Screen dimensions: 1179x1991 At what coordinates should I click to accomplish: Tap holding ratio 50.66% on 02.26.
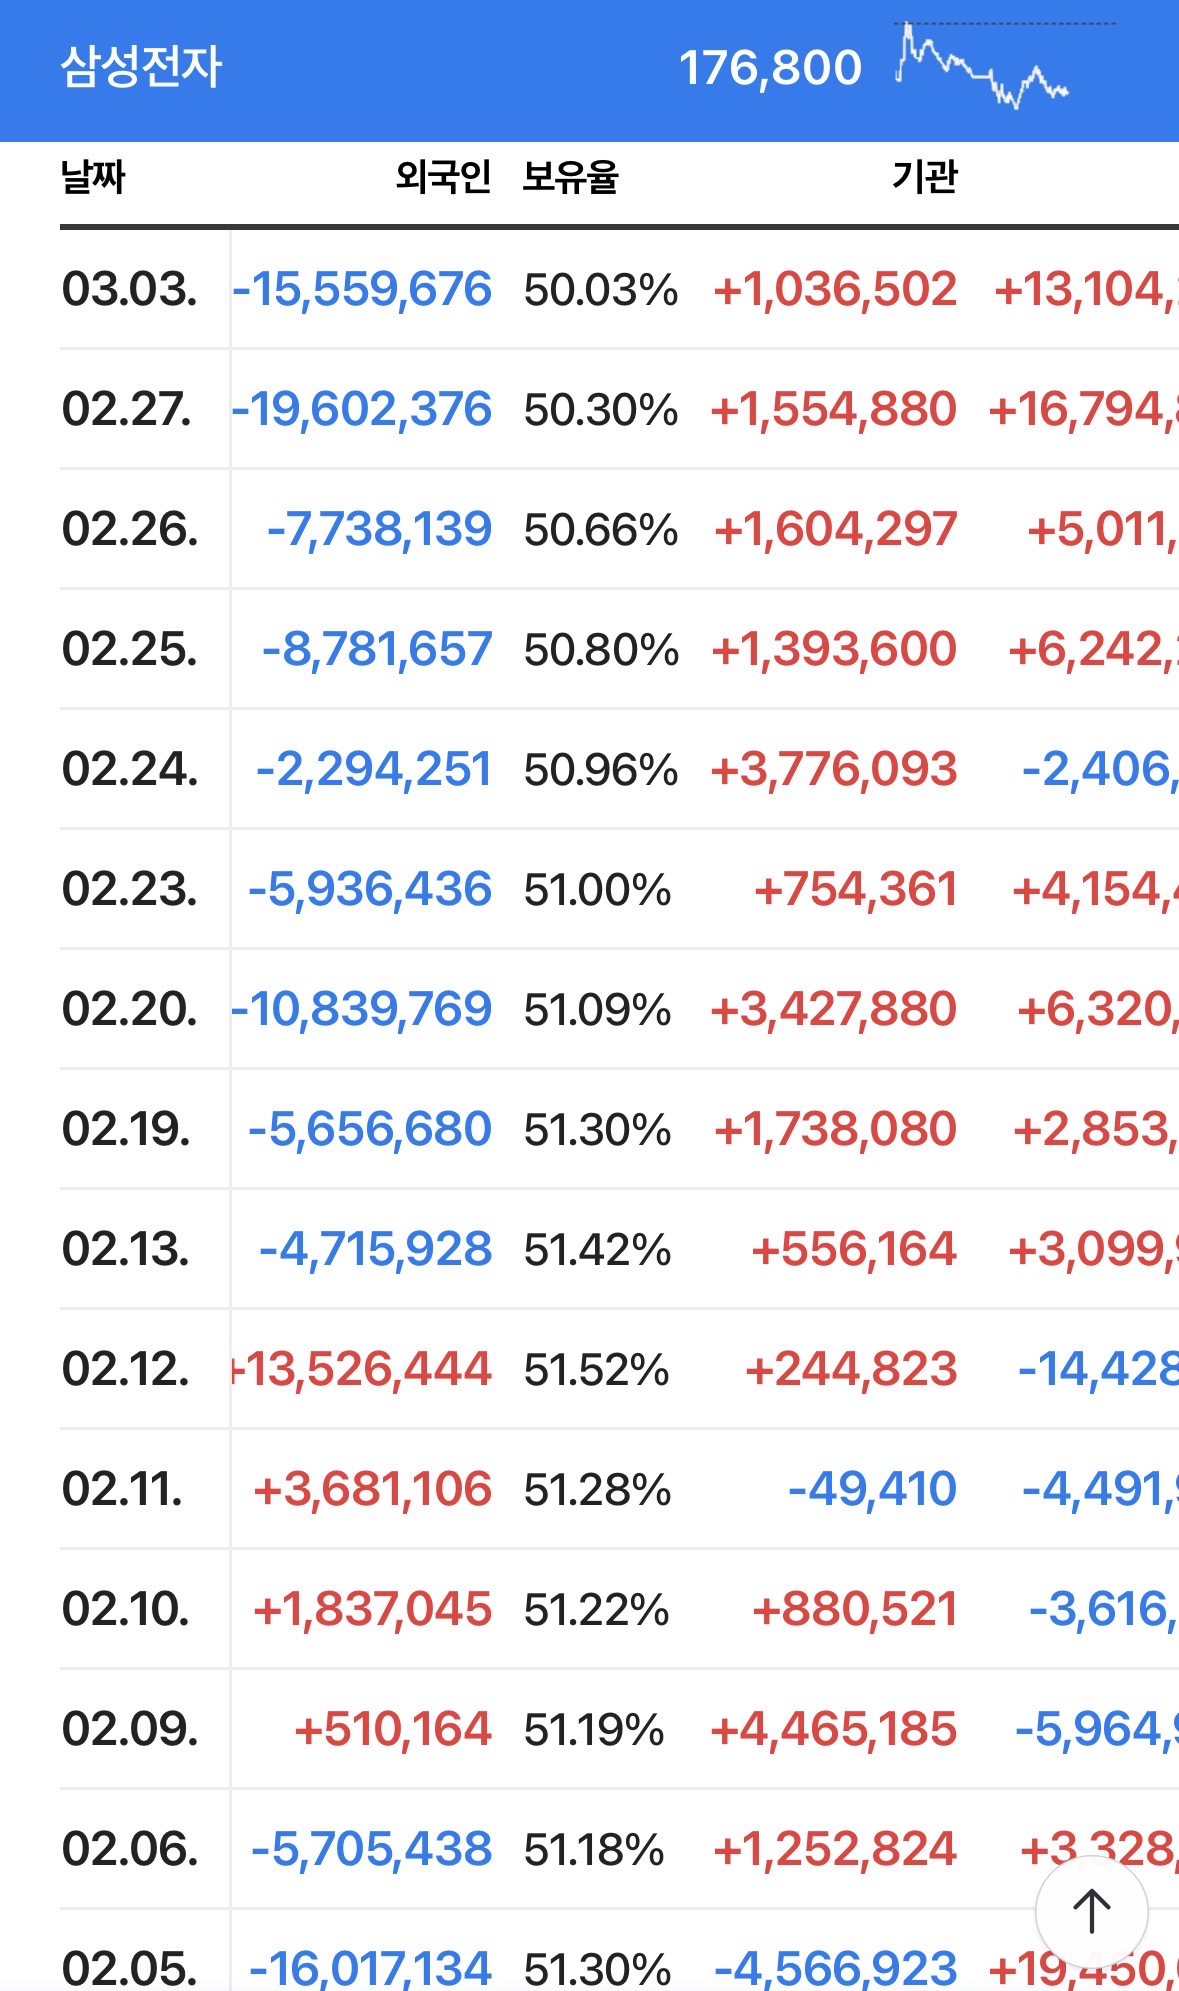tap(600, 530)
